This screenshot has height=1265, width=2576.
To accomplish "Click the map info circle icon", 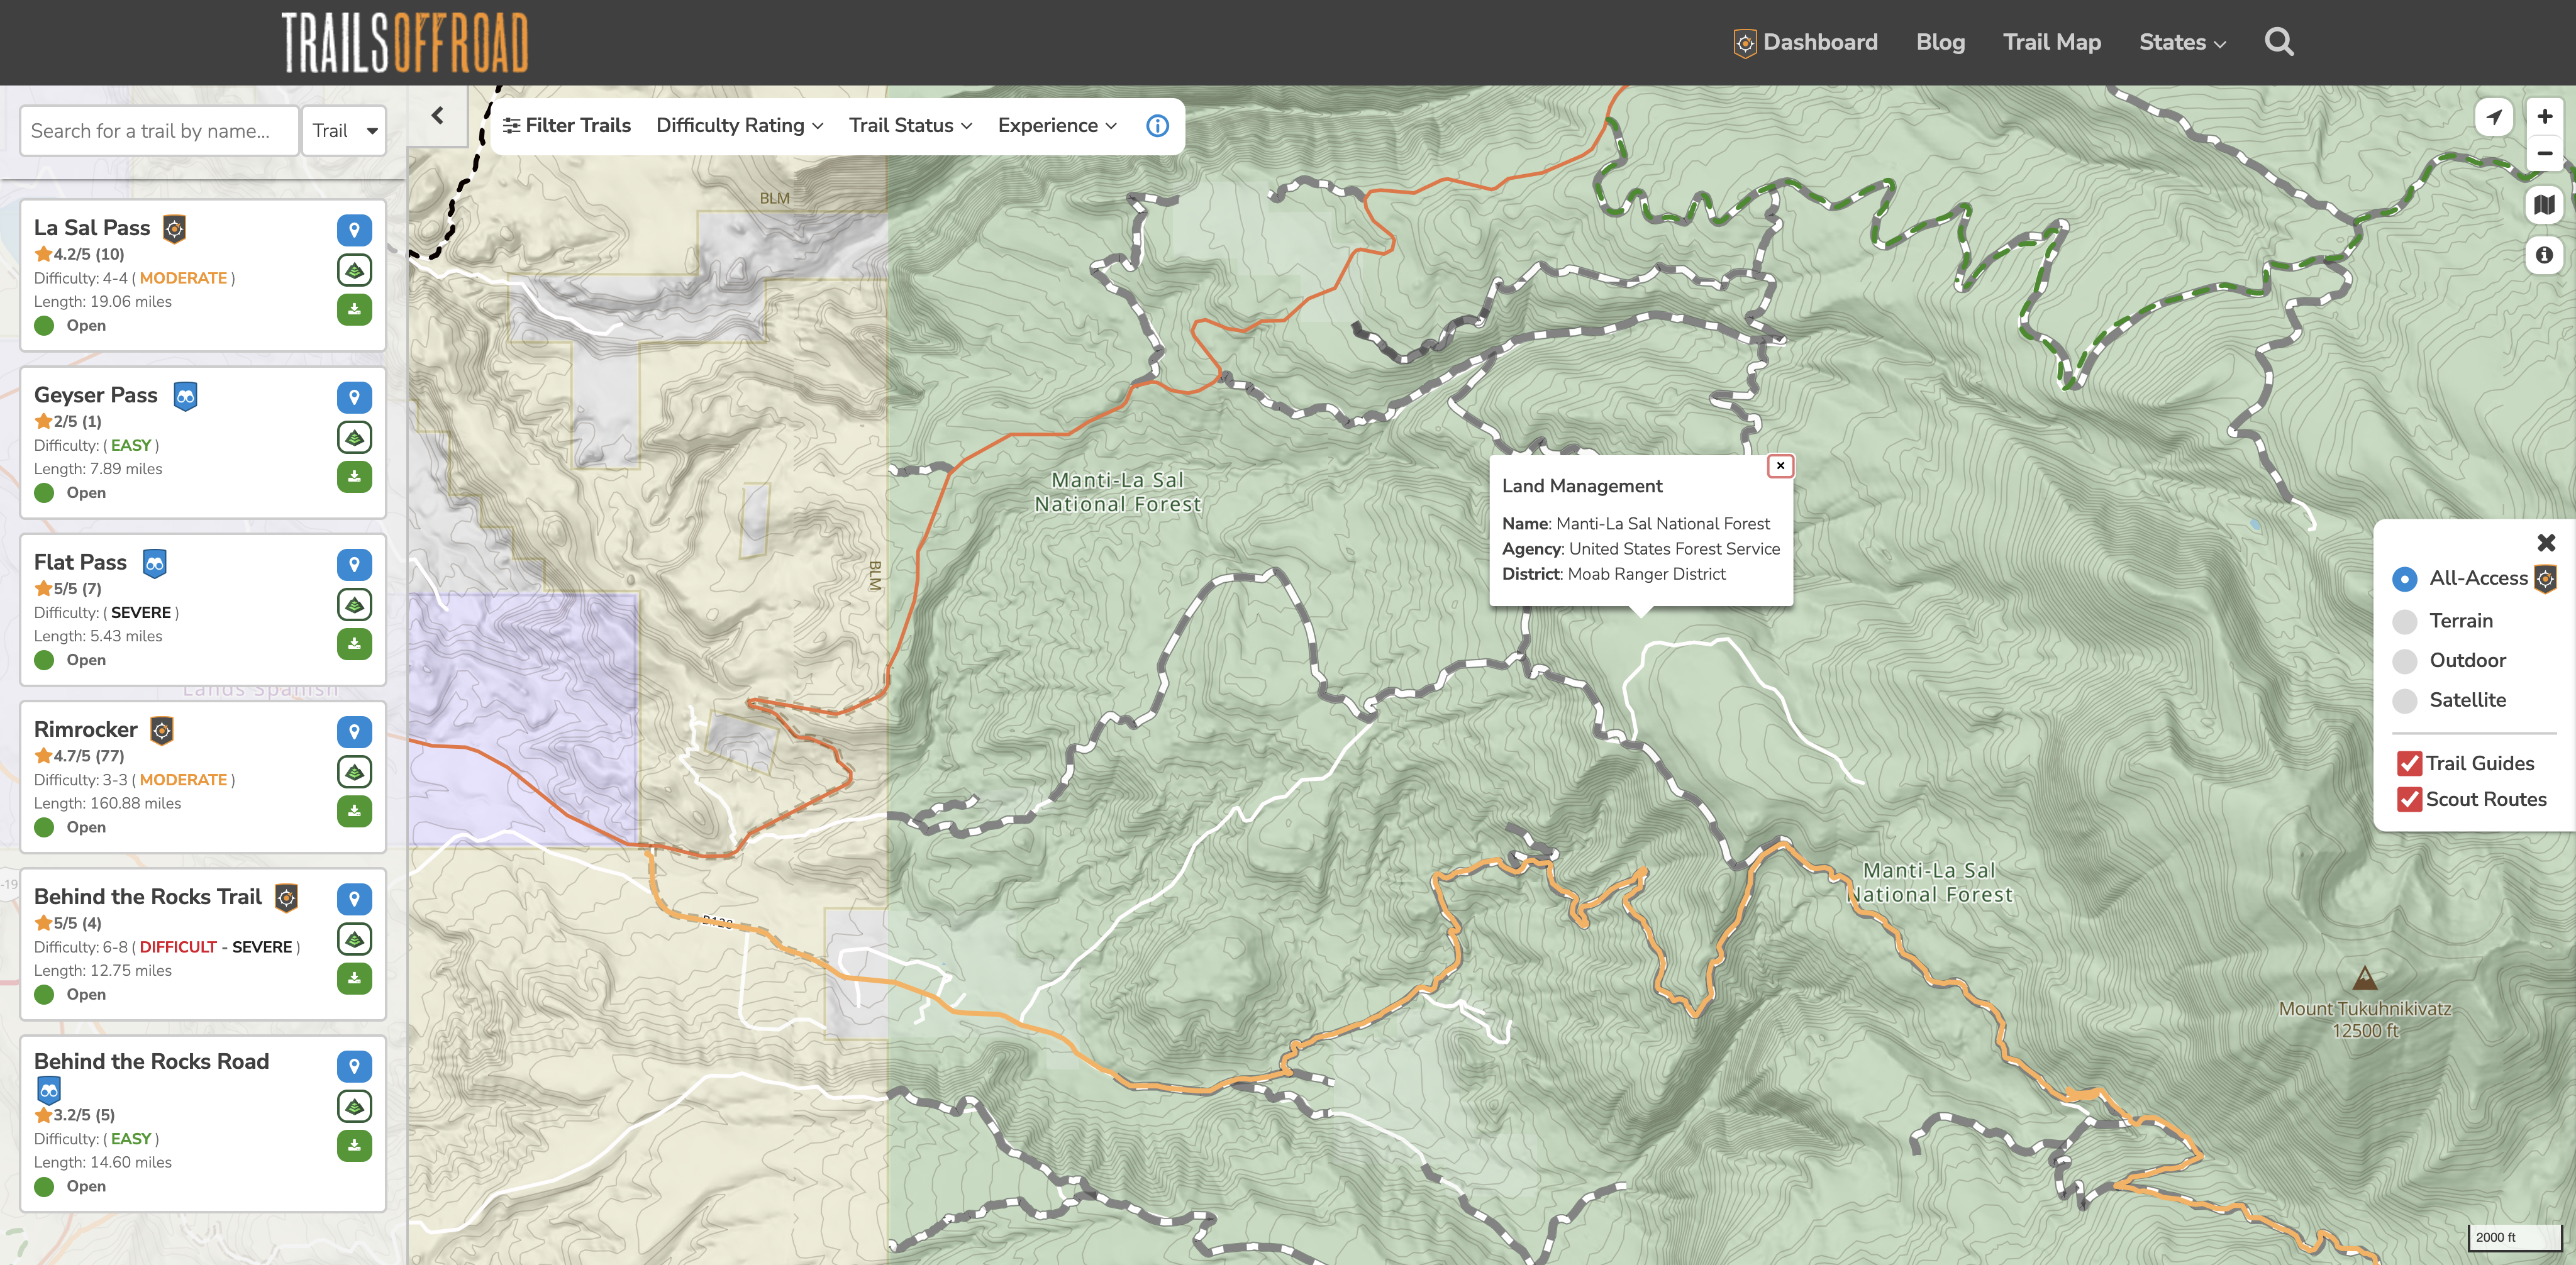I will pyautogui.click(x=2545, y=255).
